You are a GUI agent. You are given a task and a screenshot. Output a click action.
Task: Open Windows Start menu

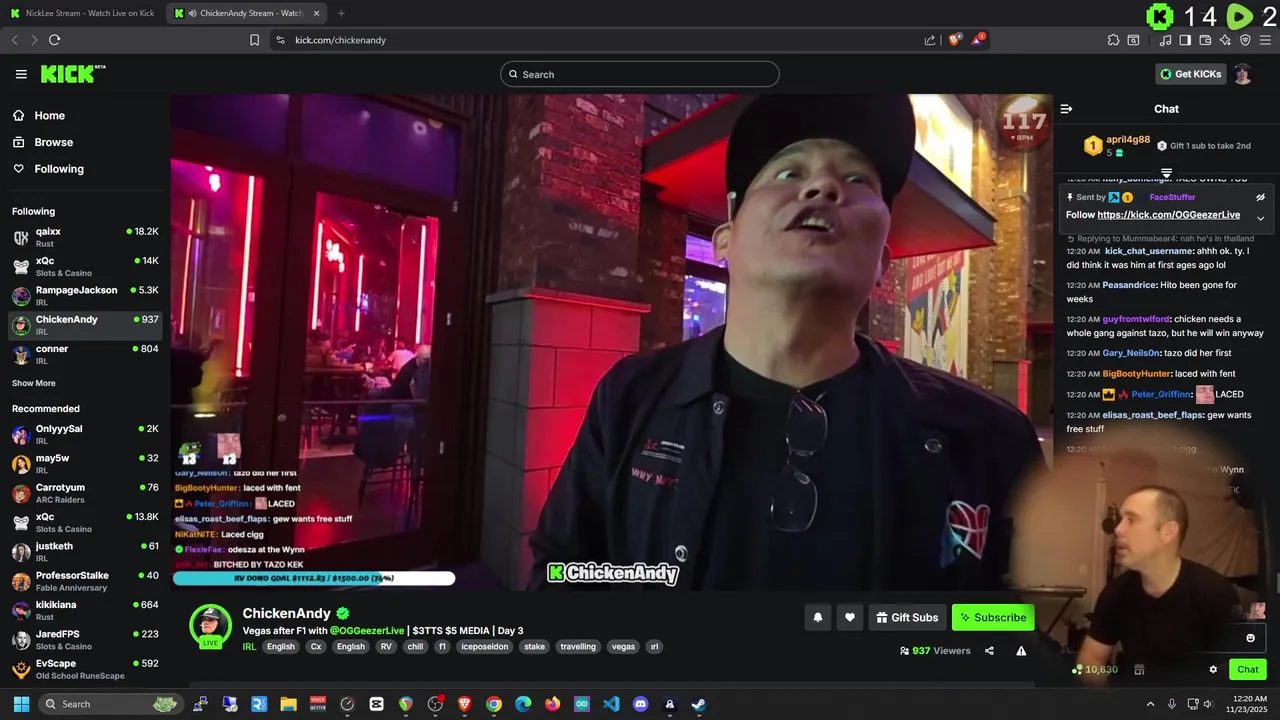click(x=21, y=704)
